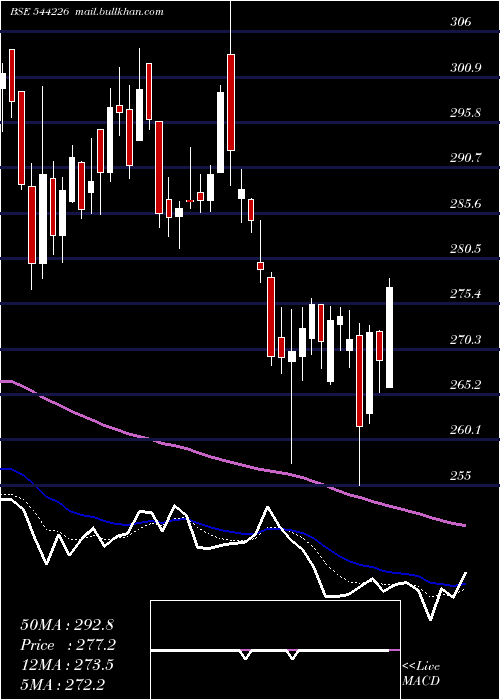Click the 306 price axis label
Image resolution: width=500 pixels, height=700 pixels.
pyautogui.click(x=461, y=22)
